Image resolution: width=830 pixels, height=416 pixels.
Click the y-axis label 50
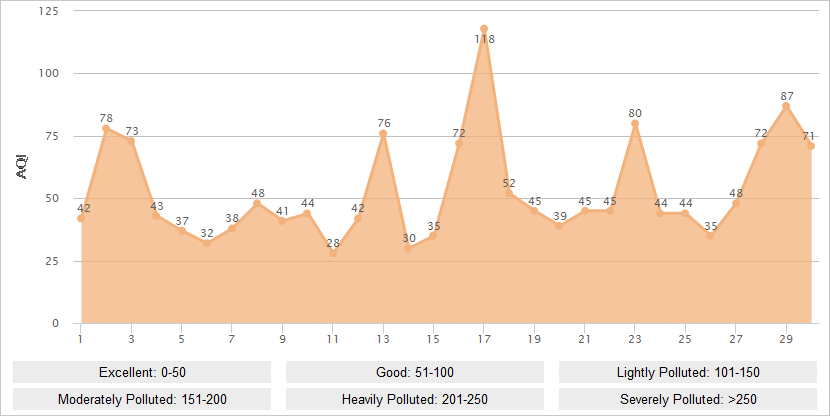point(52,198)
